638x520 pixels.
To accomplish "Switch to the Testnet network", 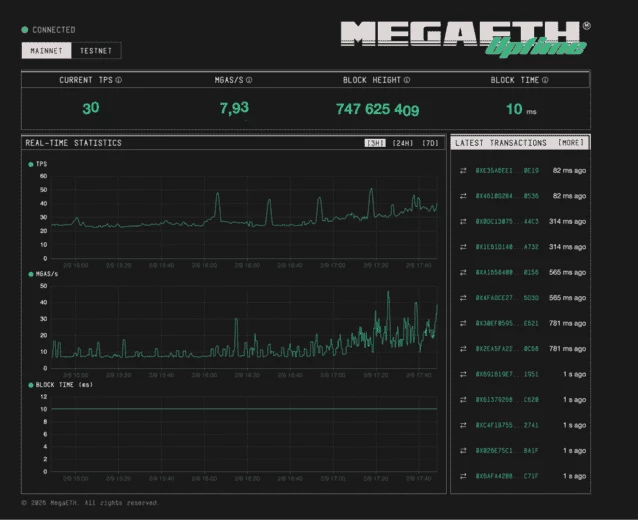I will coord(96,50).
